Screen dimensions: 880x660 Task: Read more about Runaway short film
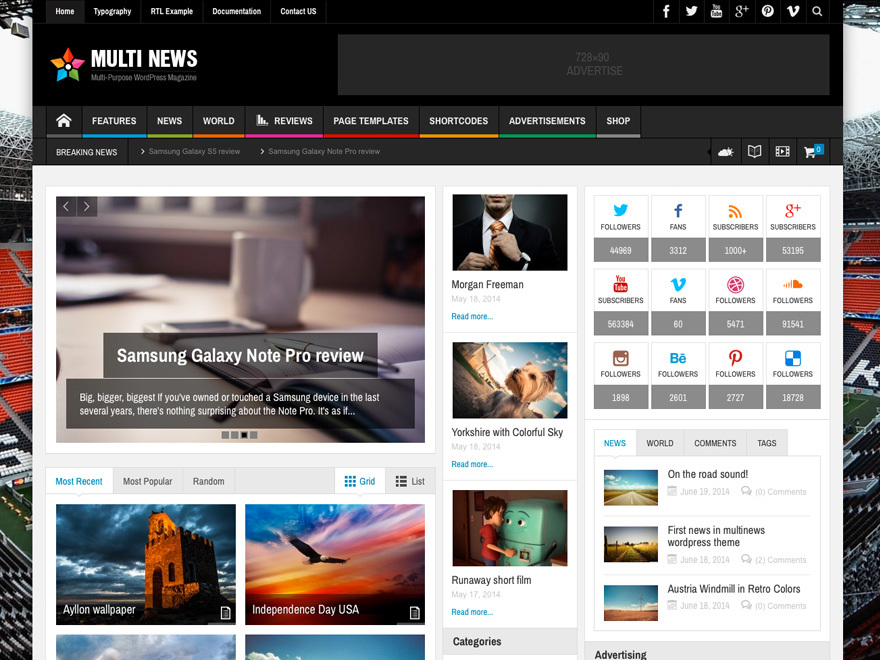point(472,612)
